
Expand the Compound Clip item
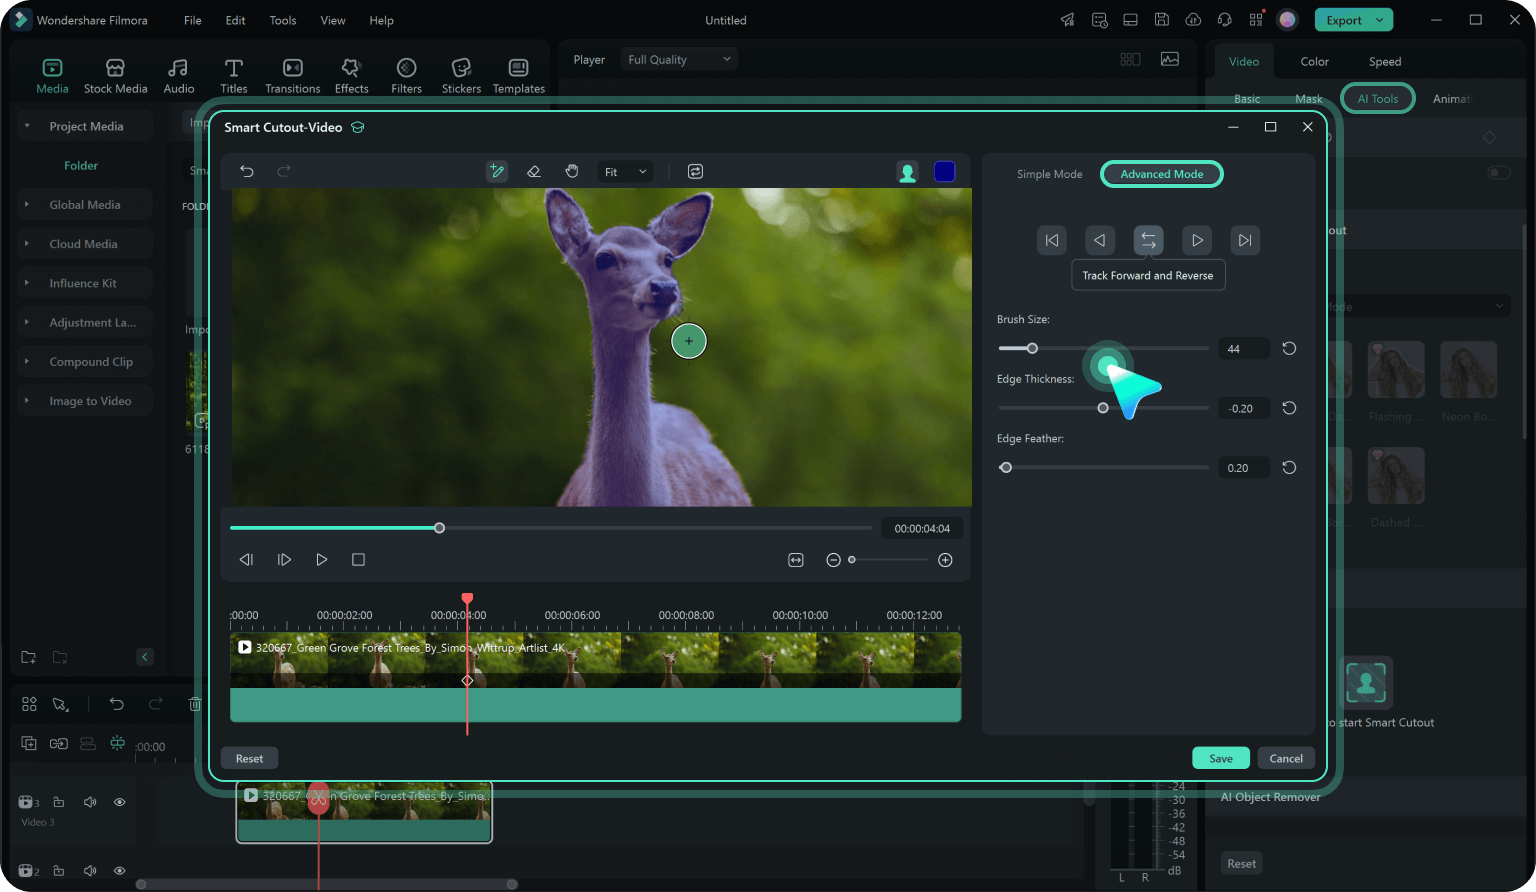[27, 362]
